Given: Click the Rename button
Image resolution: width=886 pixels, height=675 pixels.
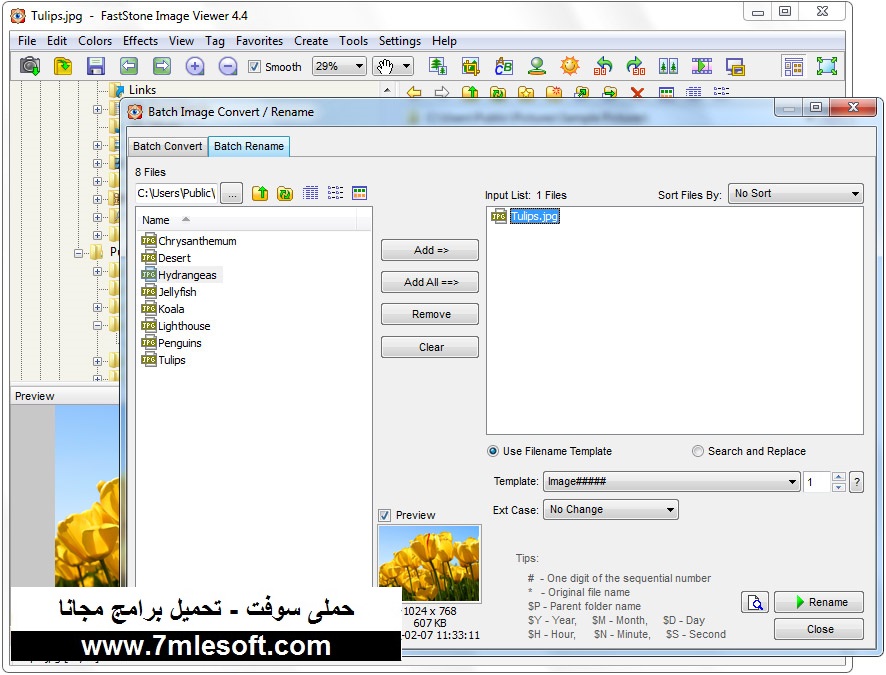Looking at the screenshot, I should (x=819, y=602).
